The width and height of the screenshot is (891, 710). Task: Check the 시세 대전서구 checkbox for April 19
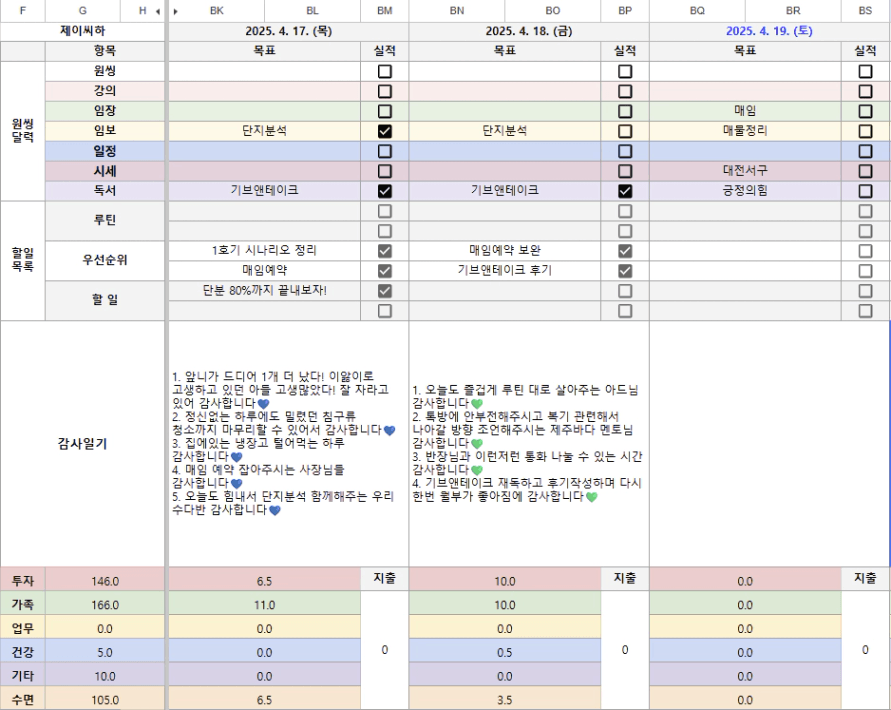coord(865,171)
